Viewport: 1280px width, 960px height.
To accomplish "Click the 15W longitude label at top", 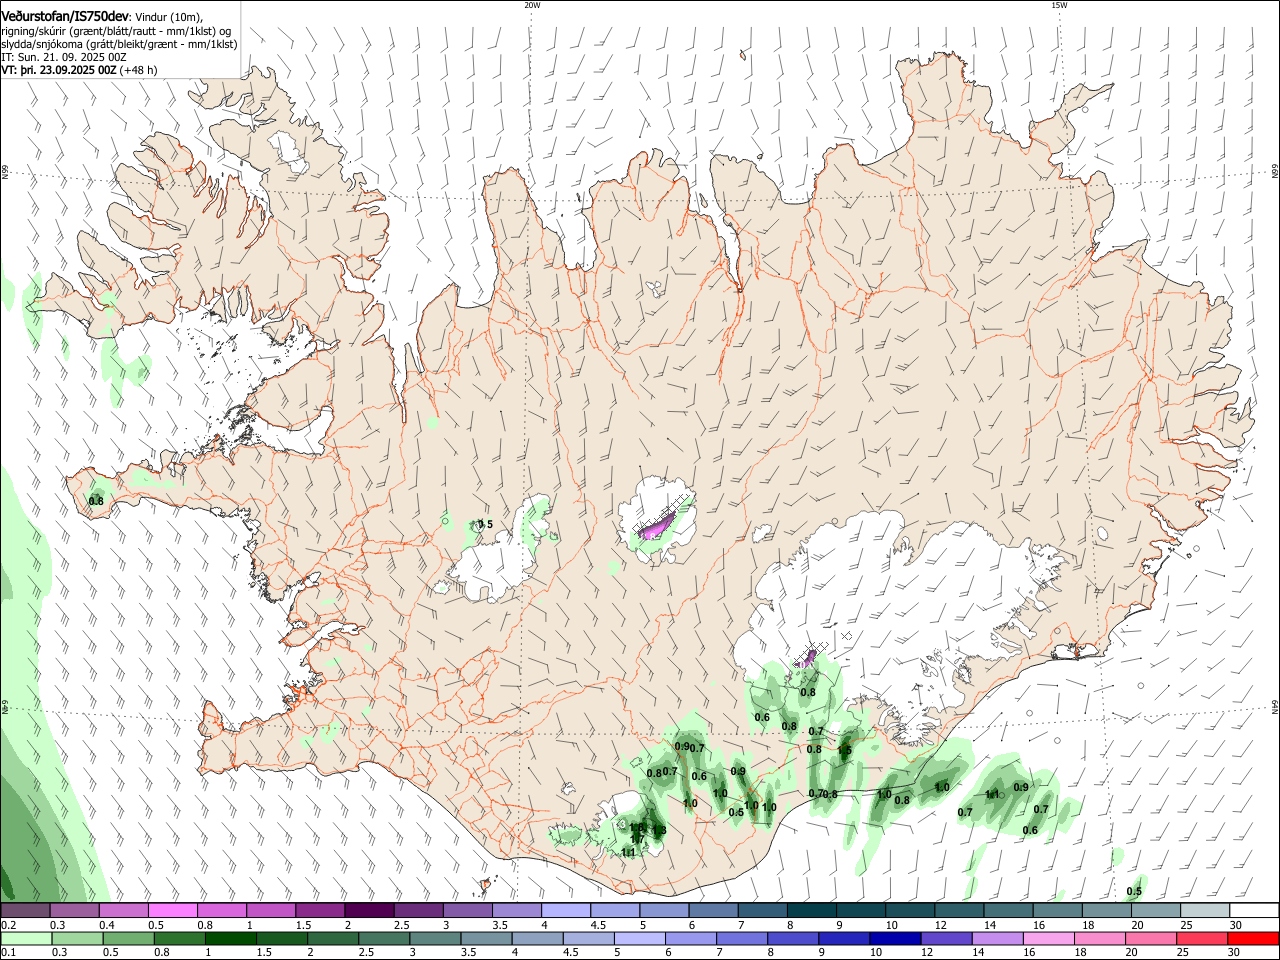I will pyautogui.click(x=1059, y=4).
